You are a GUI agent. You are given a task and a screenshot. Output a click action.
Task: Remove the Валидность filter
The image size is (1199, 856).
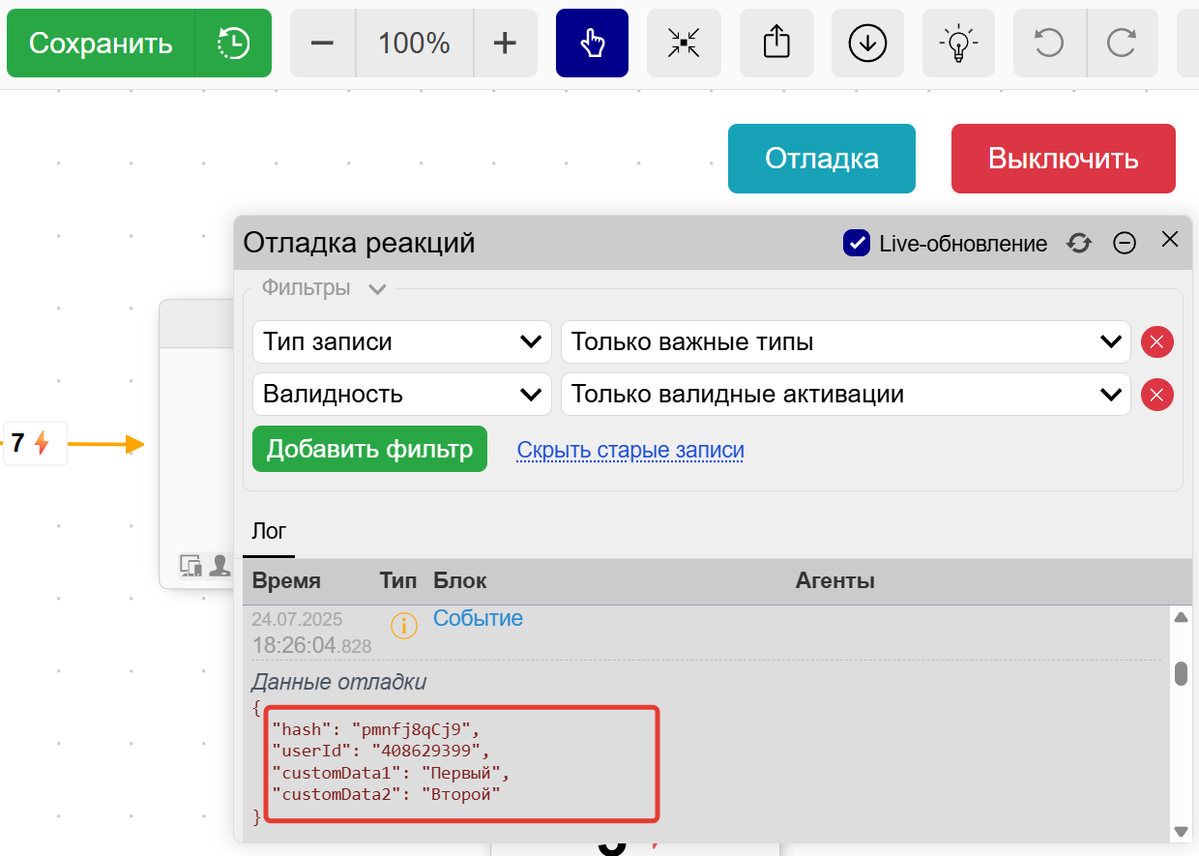click(1157, 394)
